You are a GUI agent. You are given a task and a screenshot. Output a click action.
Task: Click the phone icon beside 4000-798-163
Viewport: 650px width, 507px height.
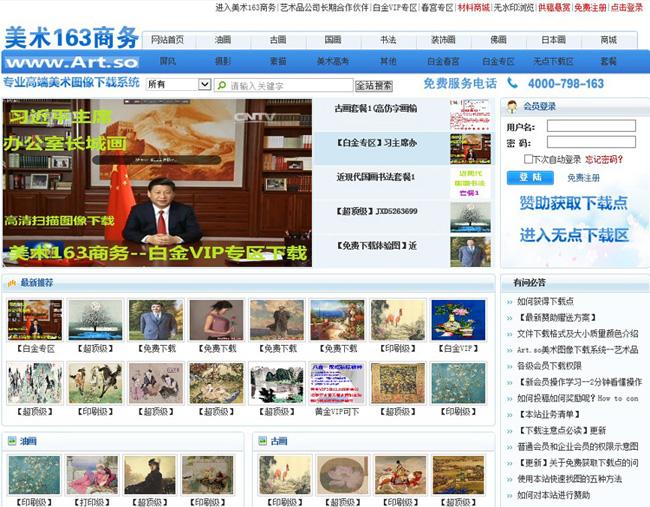click(512, 83)
